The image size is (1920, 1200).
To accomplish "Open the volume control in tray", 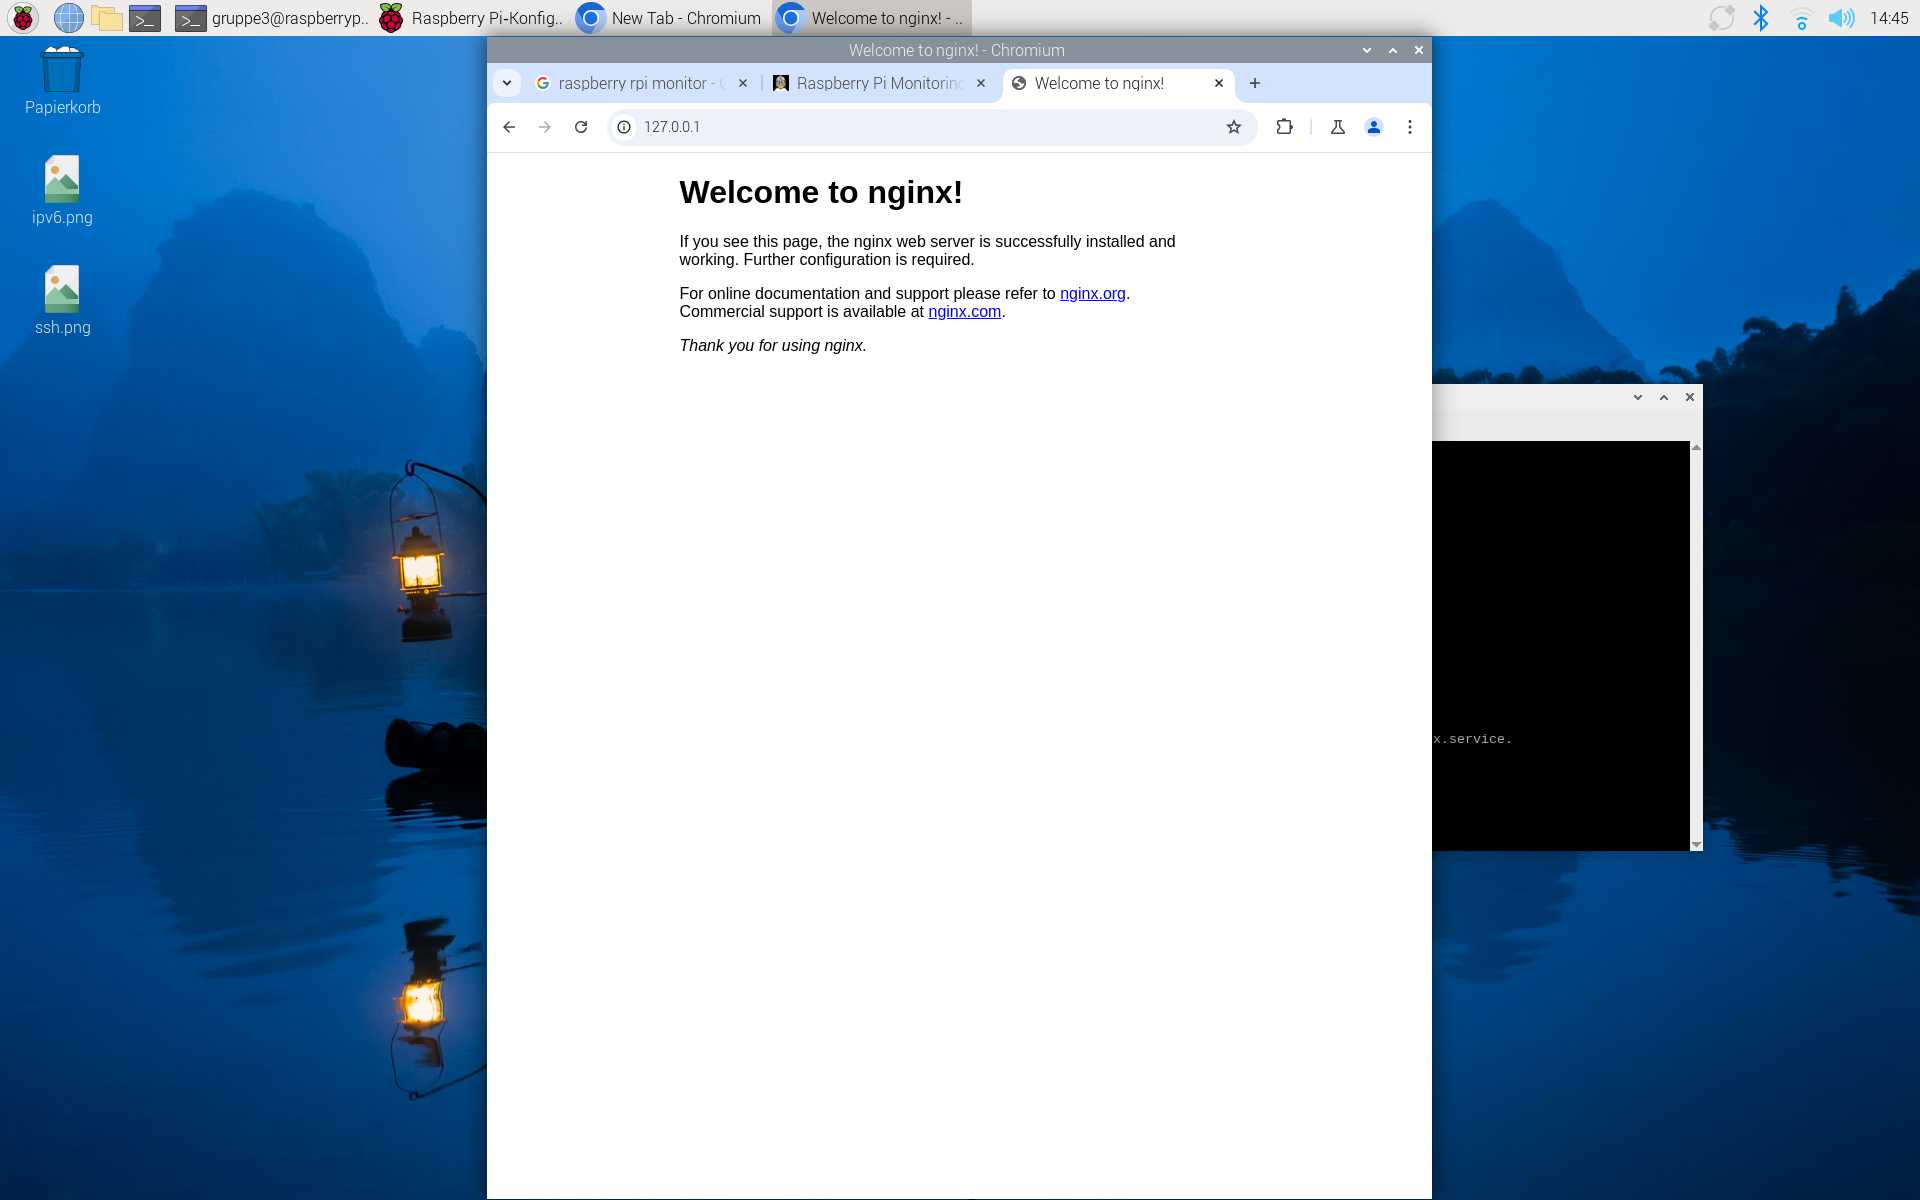I will [x=1841, y=18].
